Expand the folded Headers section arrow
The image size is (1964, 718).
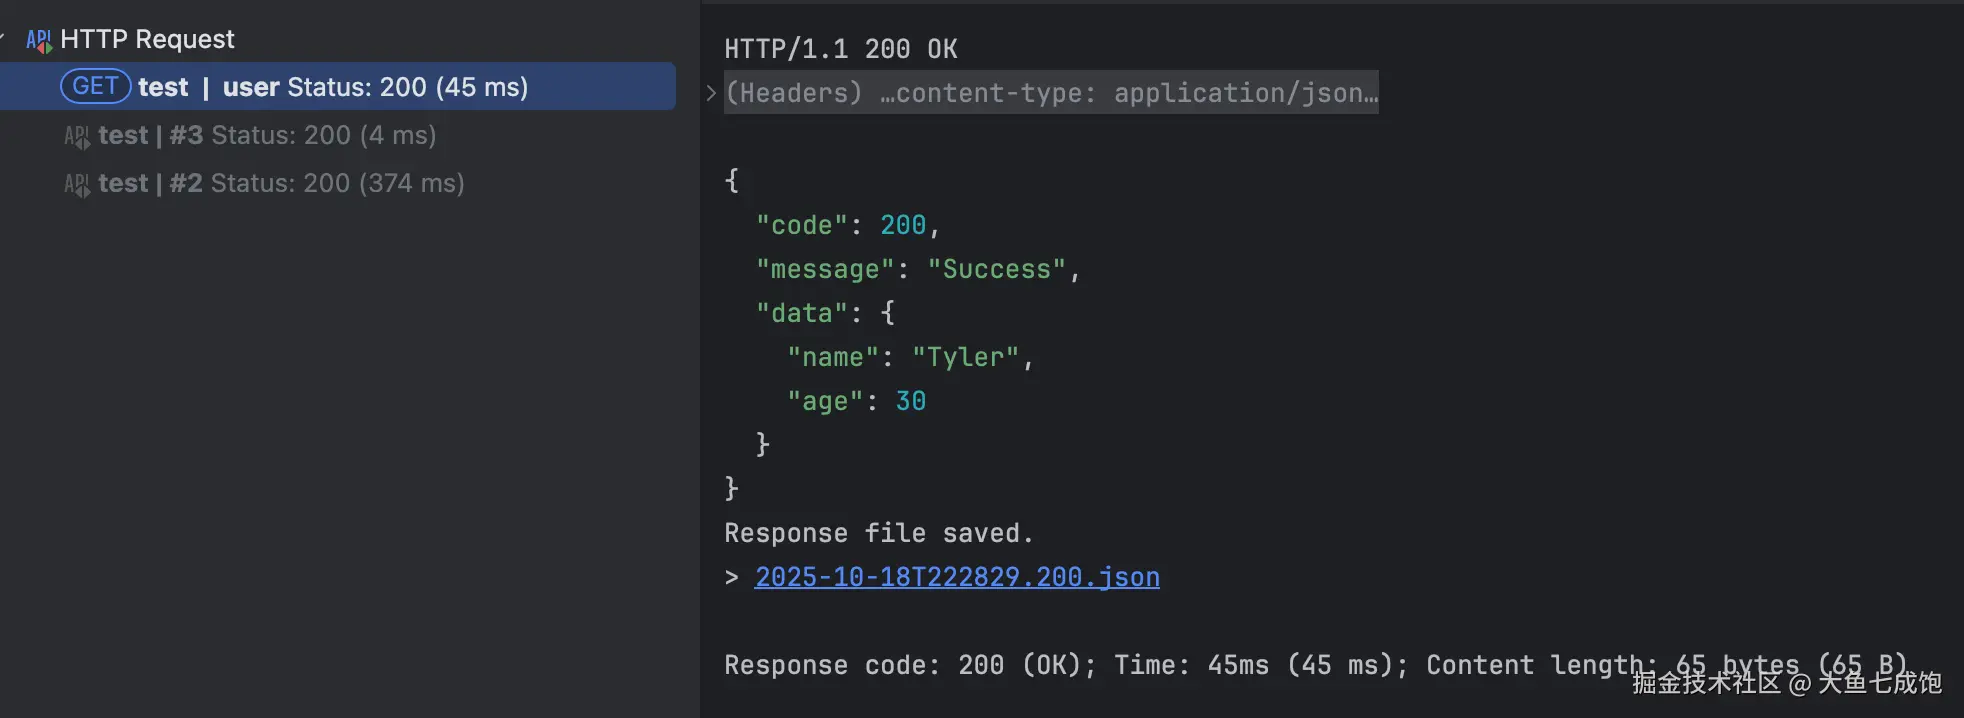click(711, 93)
